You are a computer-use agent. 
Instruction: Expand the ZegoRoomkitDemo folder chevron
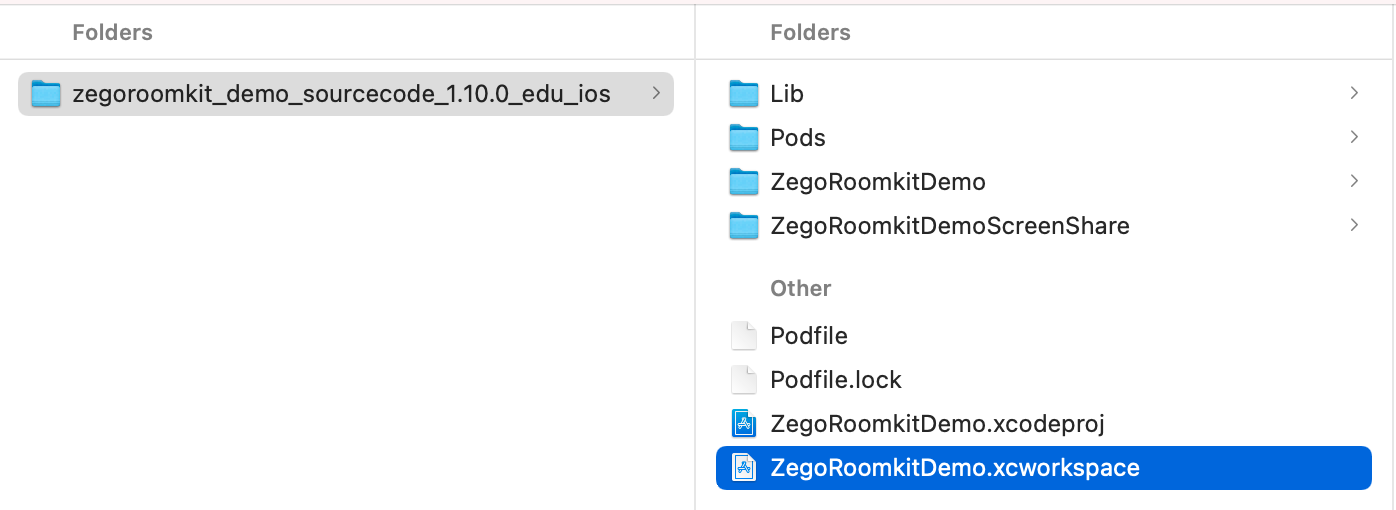(1354, 181)
